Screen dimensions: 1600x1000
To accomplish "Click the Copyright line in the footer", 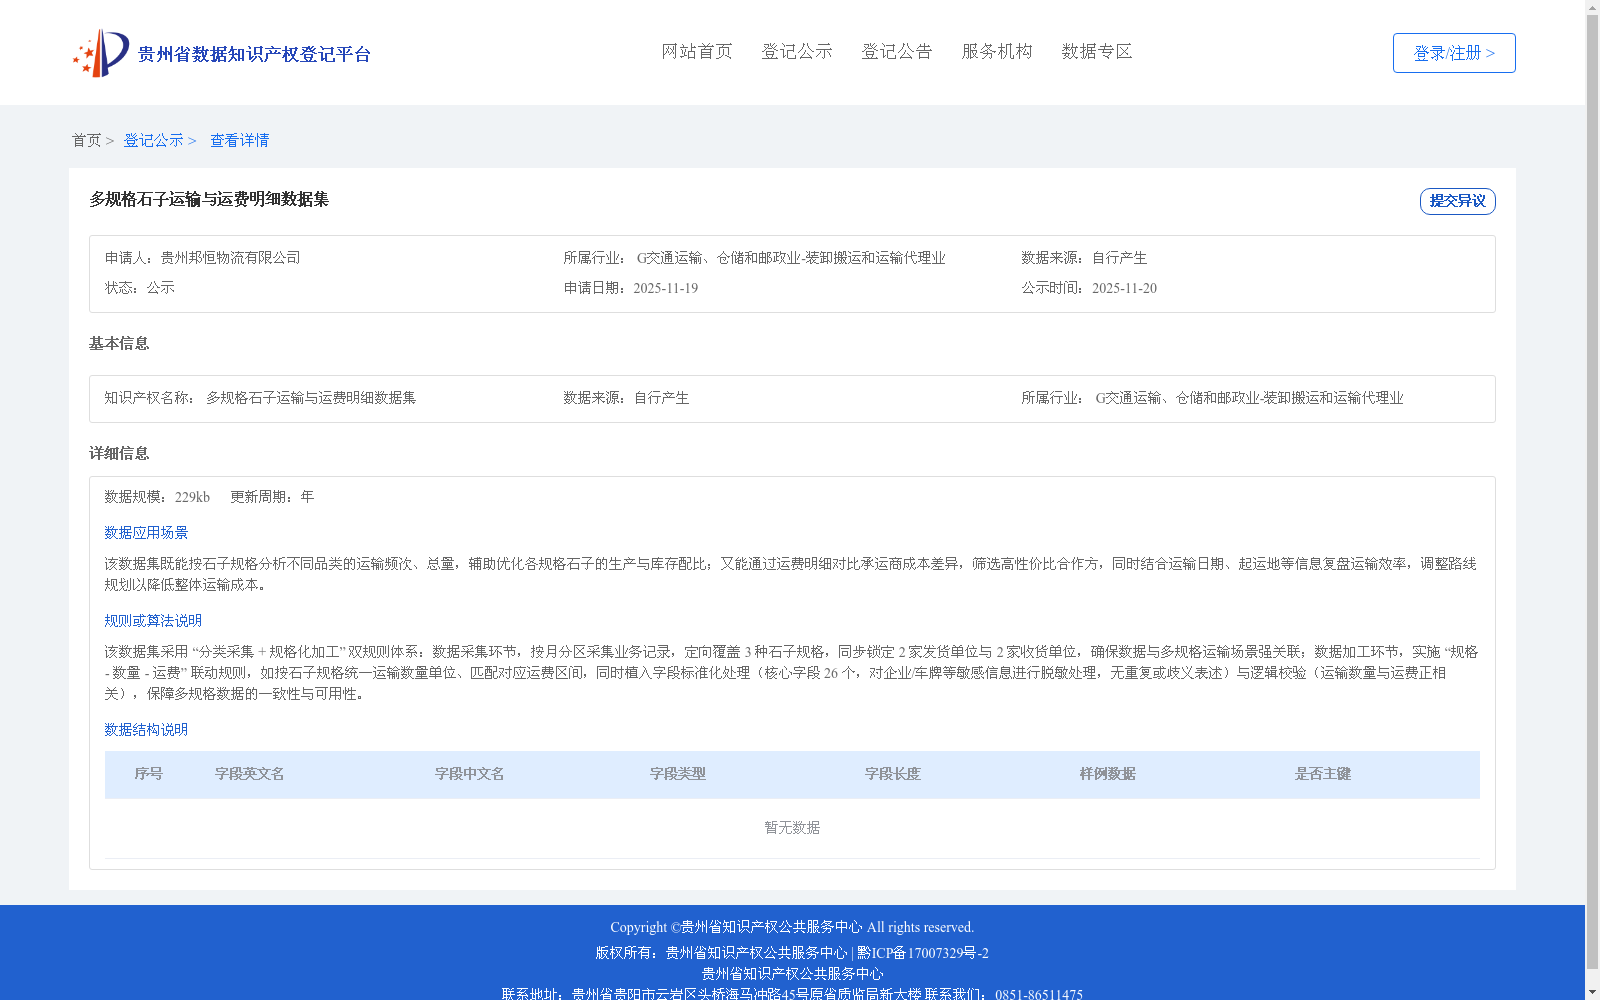I will coord(792,927).
